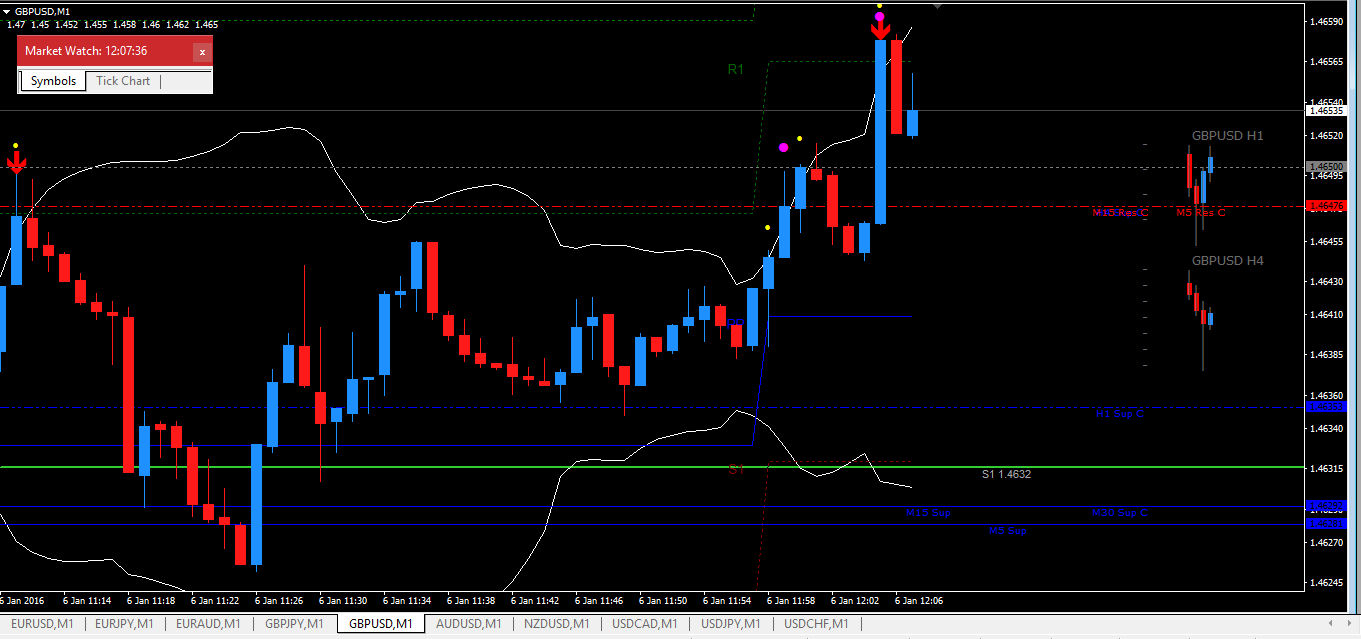The width and height of the screenshot is (1361, 639).
Task: Click the 6 Jan 11:14 time axis label
Action: point(88,601)
